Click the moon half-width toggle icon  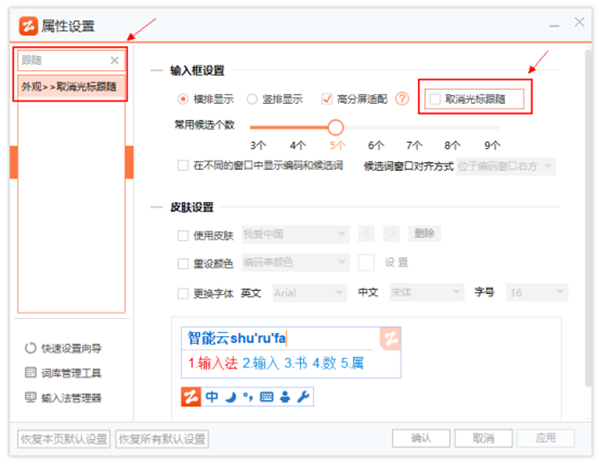(230, 397)
